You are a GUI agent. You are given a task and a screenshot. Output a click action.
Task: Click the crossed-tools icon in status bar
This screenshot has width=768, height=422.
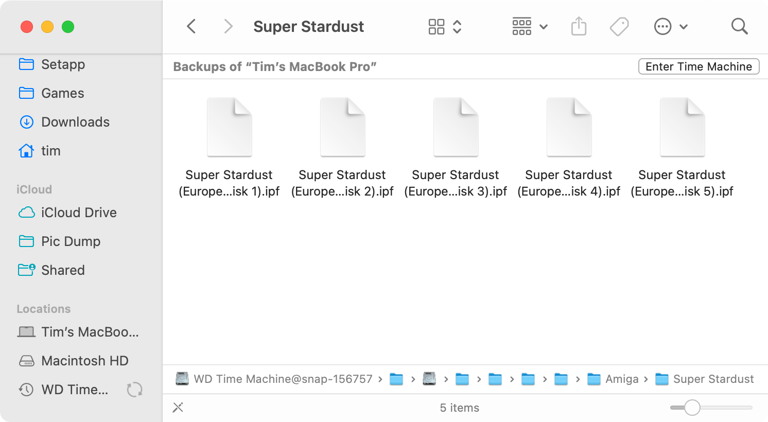pyautogui.click(x=178, y=407)
